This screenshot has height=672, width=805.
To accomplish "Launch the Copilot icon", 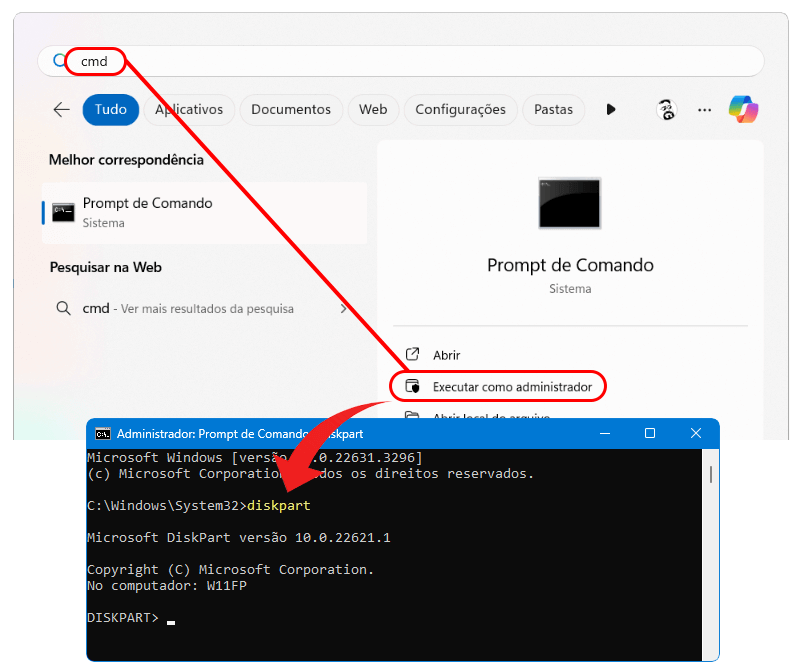I will [x=743, y=109].
